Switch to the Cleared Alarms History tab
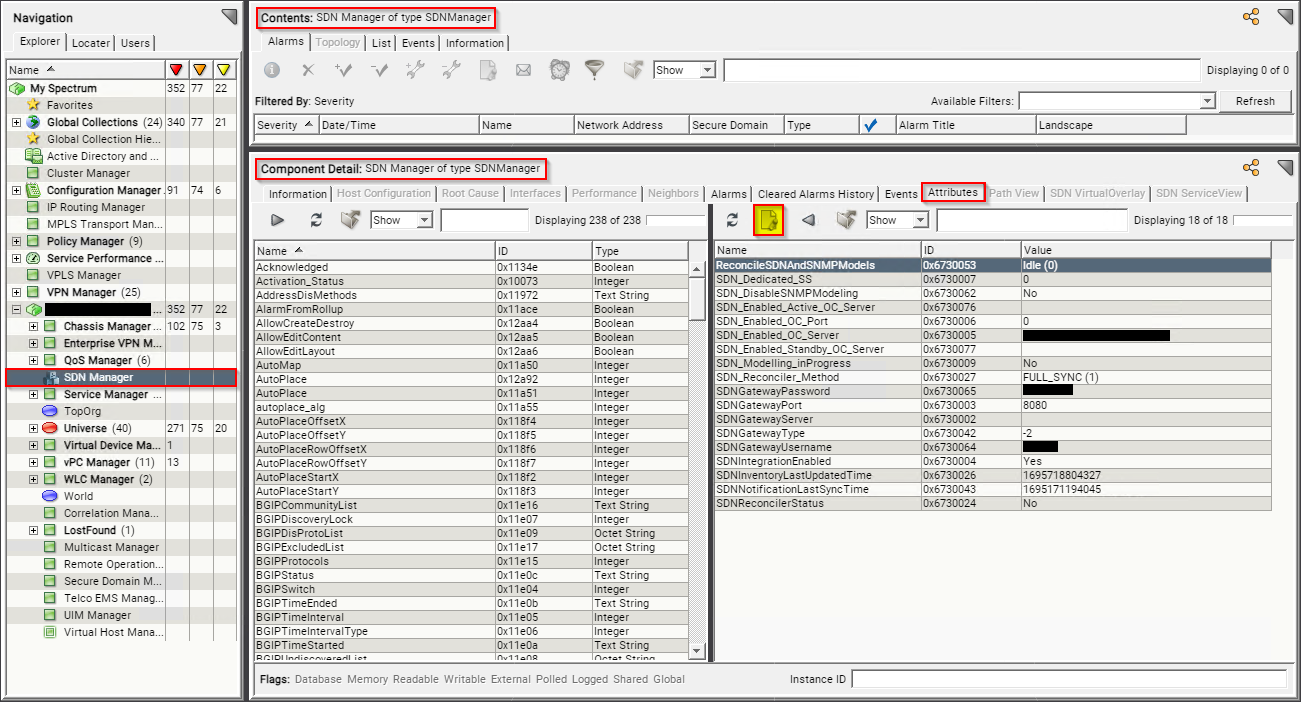Screen dimensions: 1301x702 pyautogui.click(x=815, y=194)
